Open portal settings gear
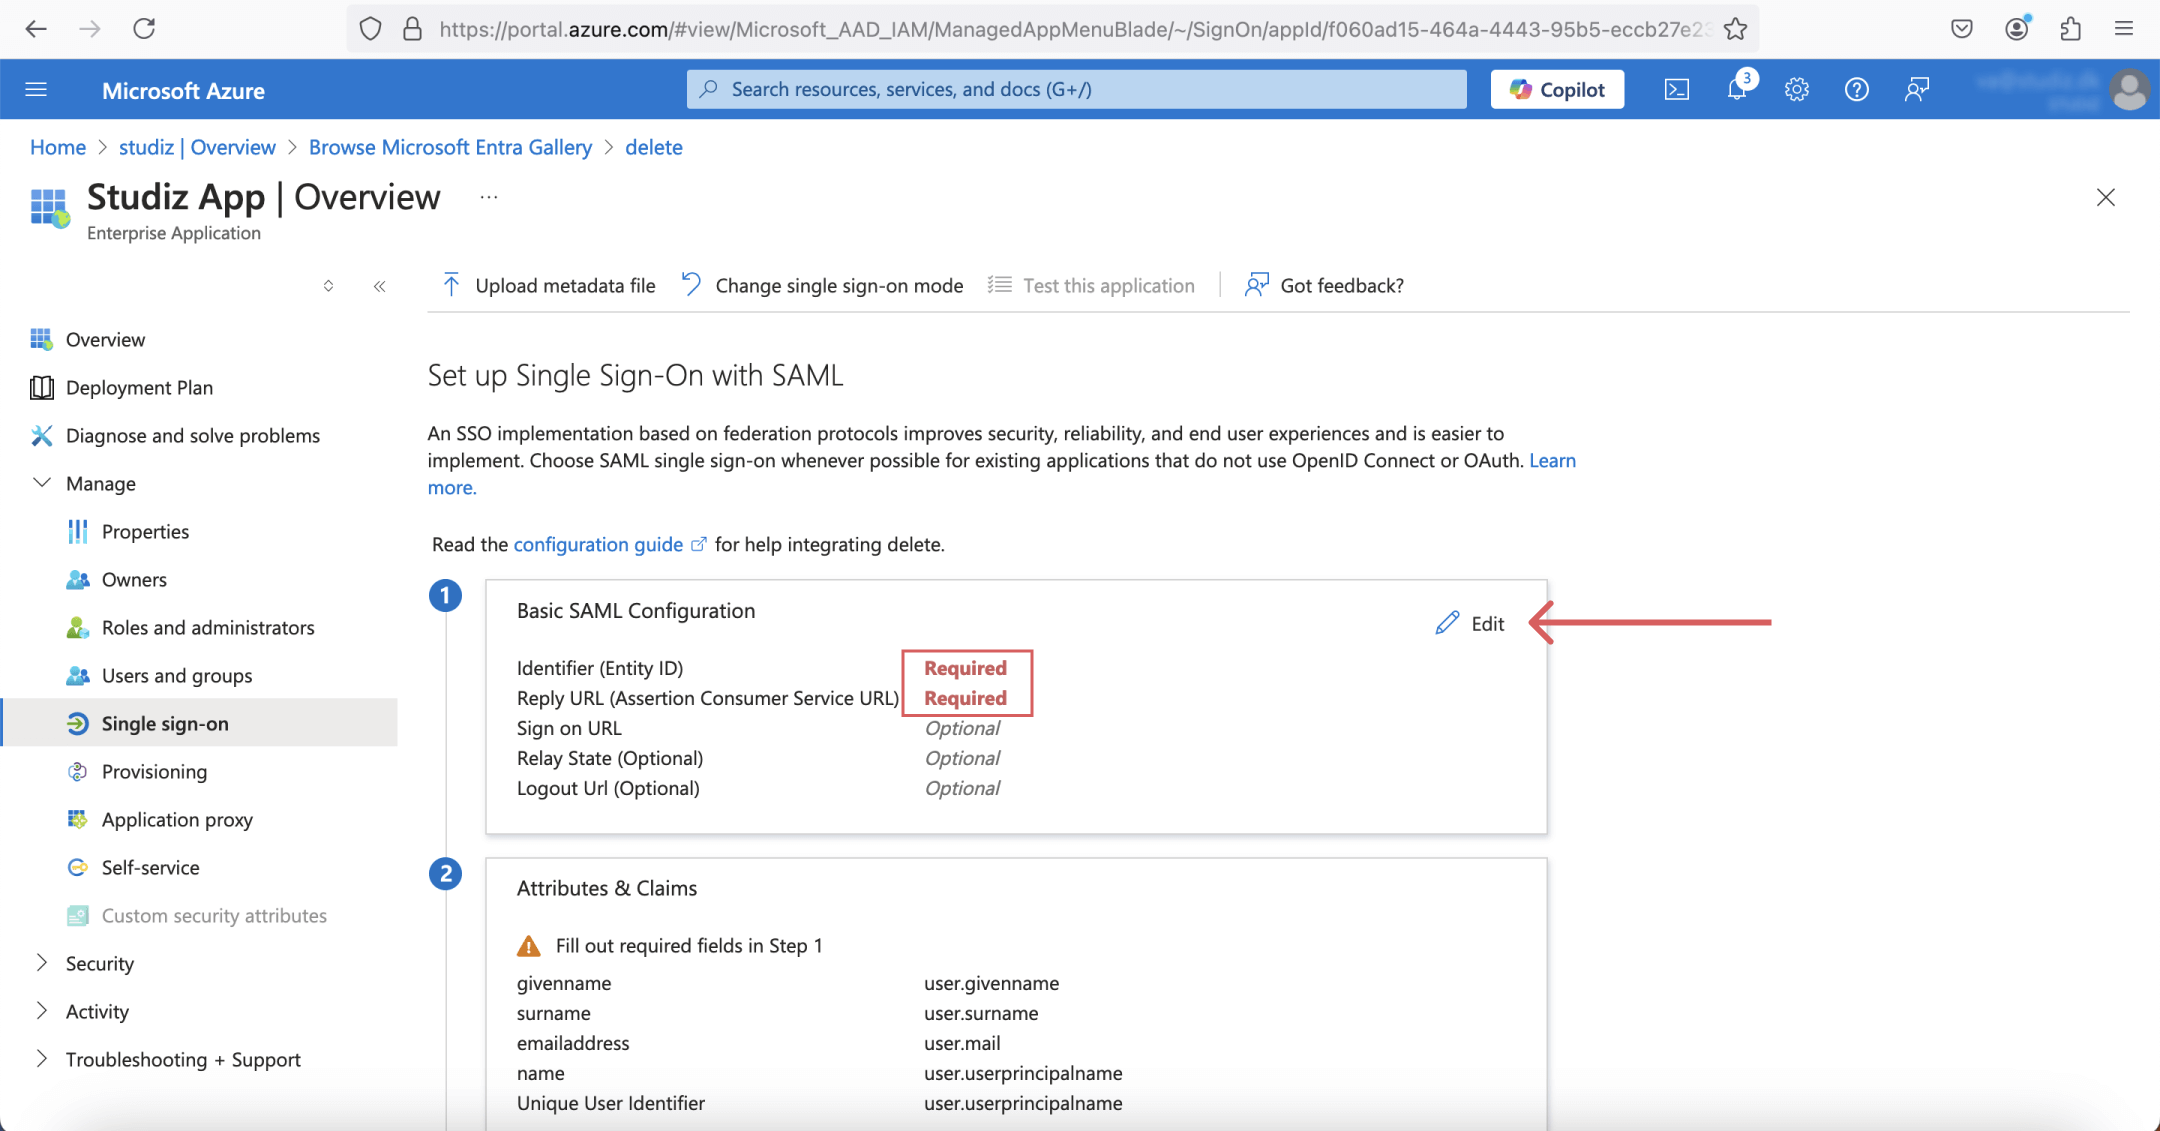The width and height of the screenshot is (2160, 1131). coord(1797,90)
